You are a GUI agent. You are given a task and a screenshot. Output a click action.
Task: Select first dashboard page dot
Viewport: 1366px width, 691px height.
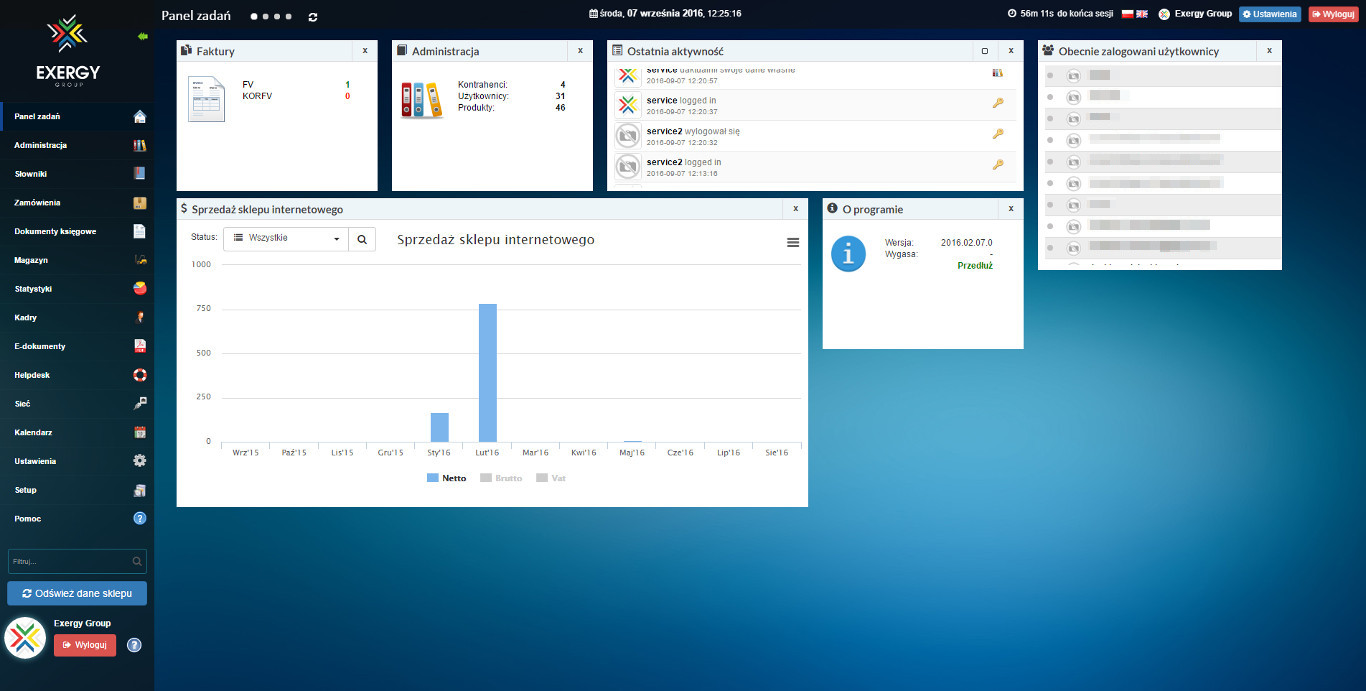point(253,17)
